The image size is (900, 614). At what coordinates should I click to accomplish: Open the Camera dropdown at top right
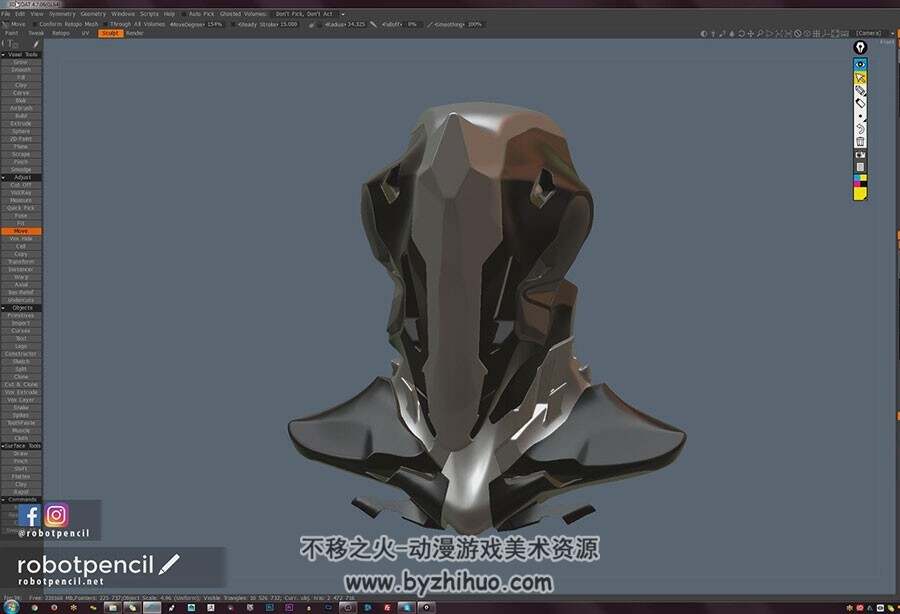coord(874,33)
